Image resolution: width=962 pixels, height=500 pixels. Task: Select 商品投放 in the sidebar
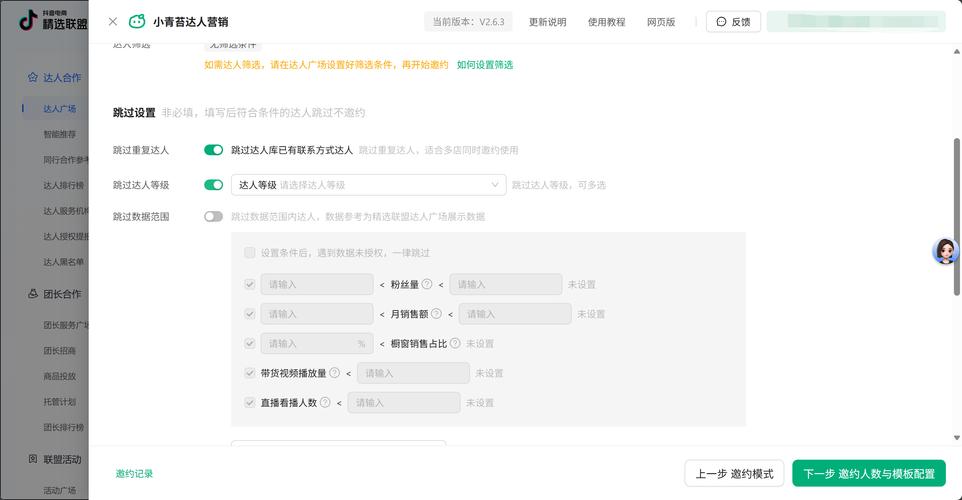tap(60, 376)
